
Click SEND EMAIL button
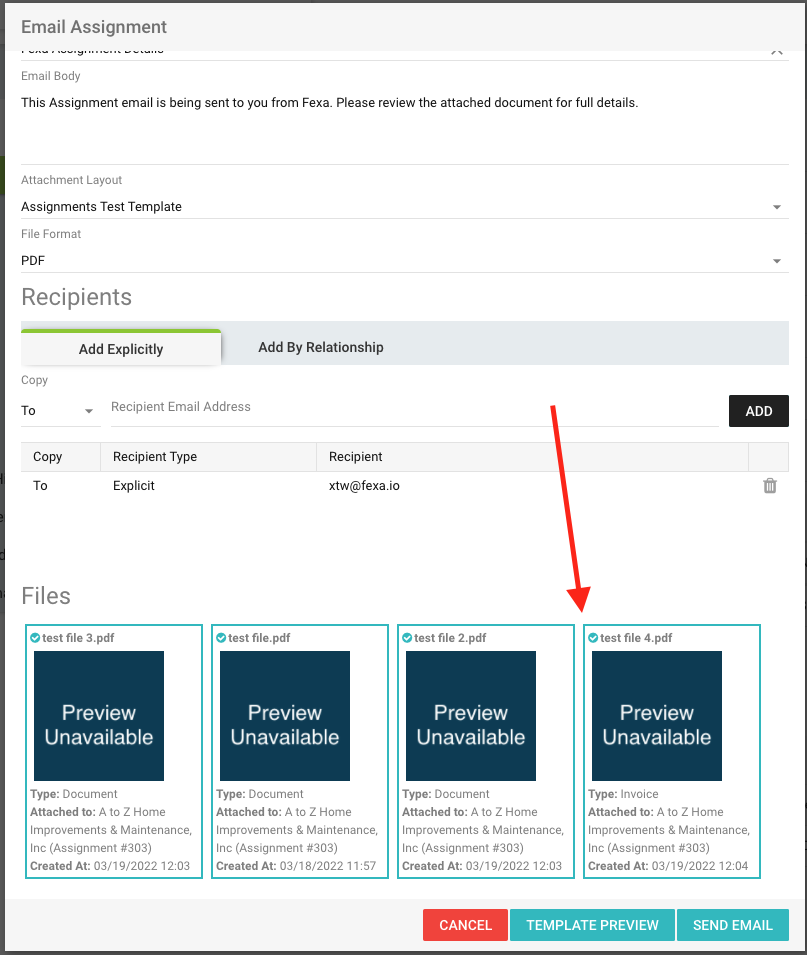pyautogui.click(x=733, y=925)
